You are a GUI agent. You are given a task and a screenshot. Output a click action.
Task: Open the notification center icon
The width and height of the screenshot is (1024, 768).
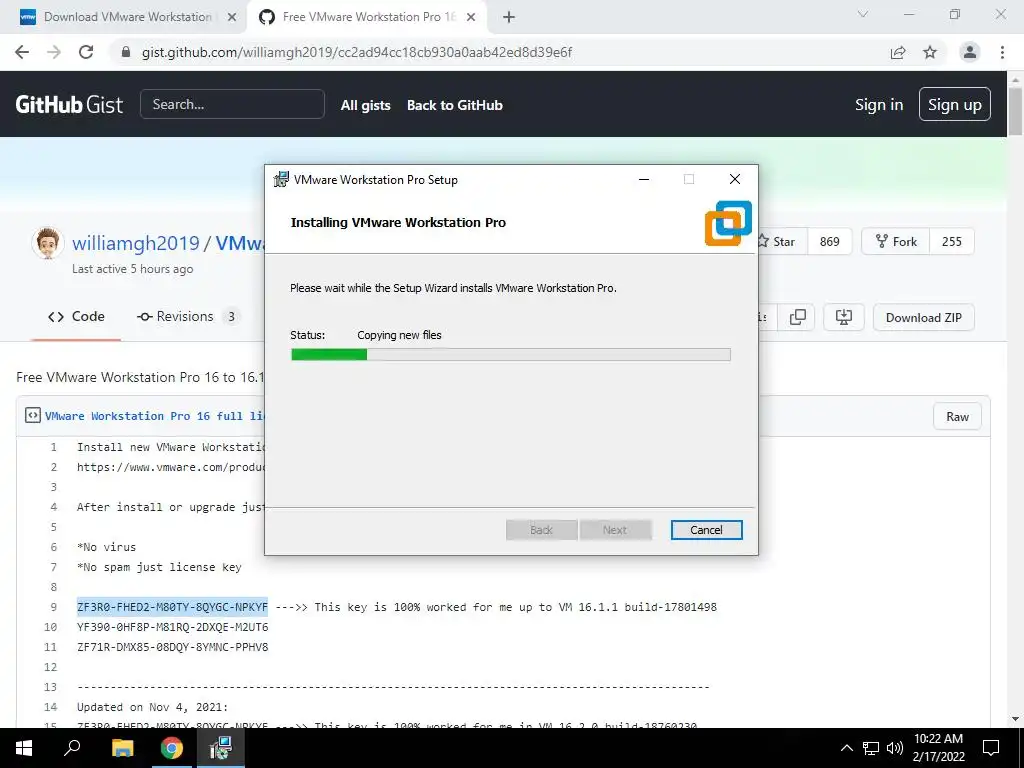pyautogui.click(x=991, y=748)
